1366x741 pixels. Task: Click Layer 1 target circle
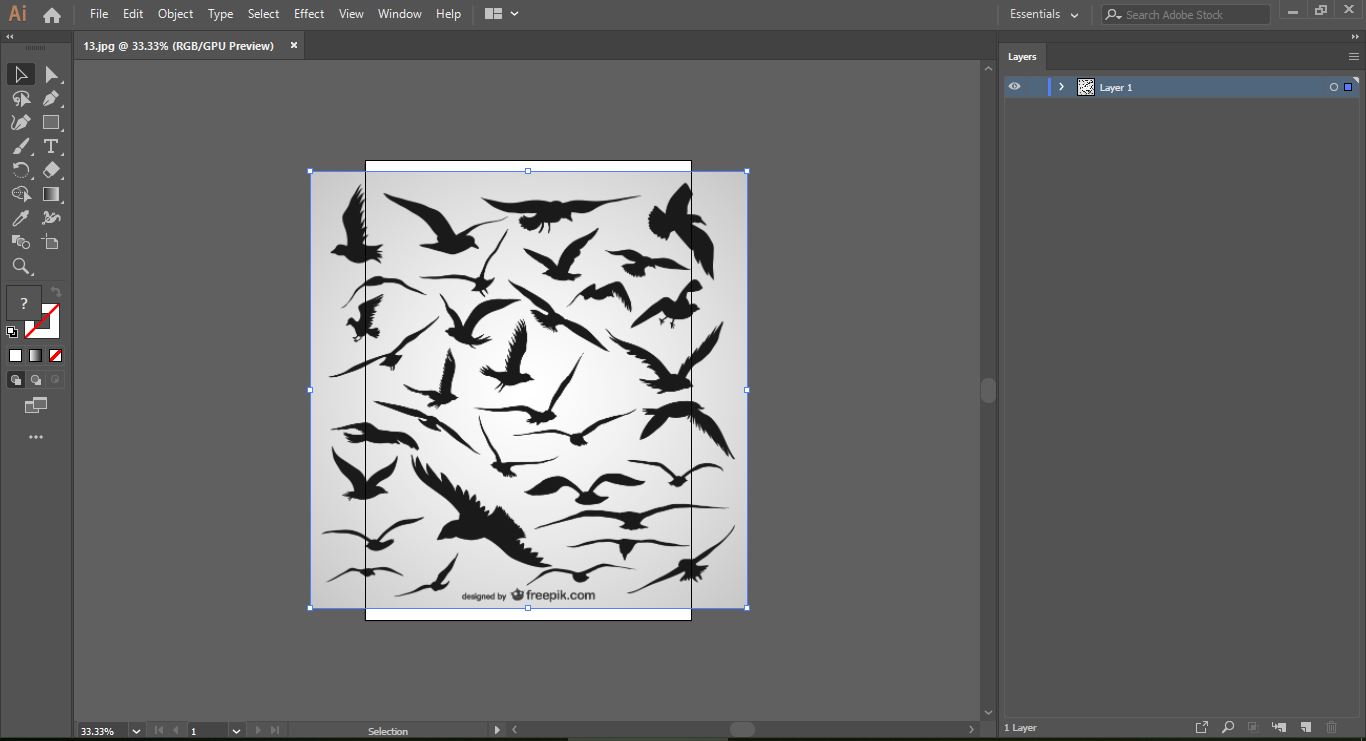click(x=1333, y=88)
